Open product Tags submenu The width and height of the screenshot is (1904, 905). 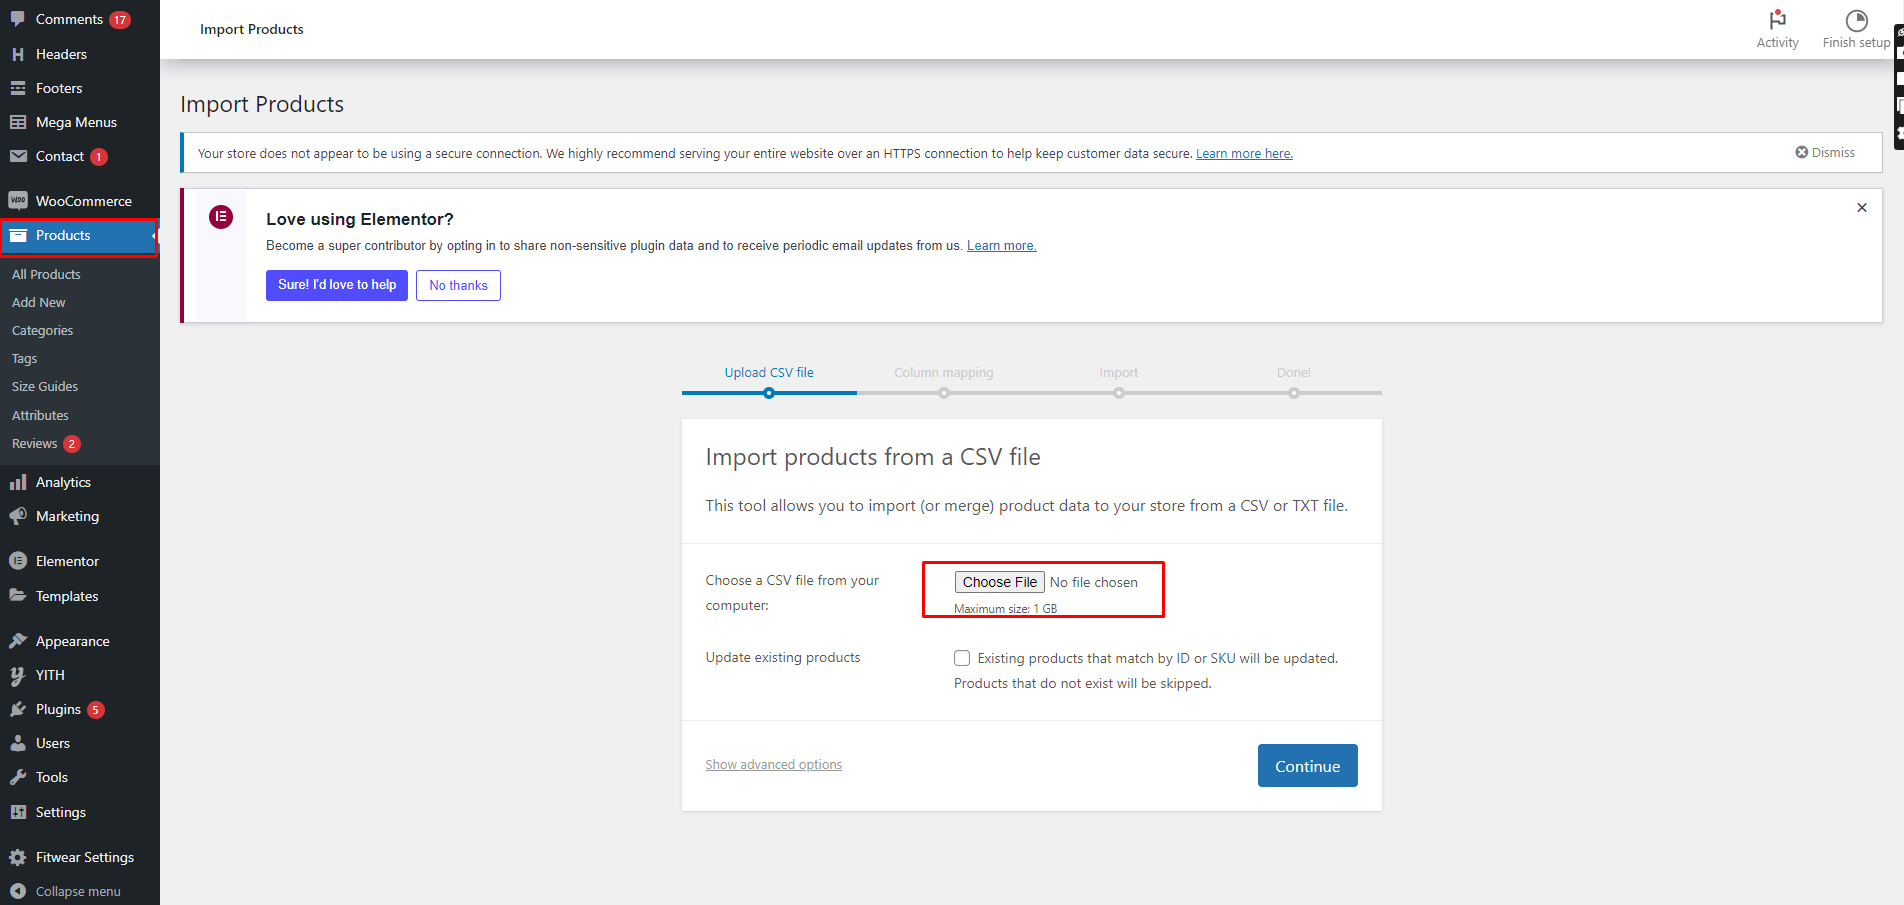pos(25,358)
